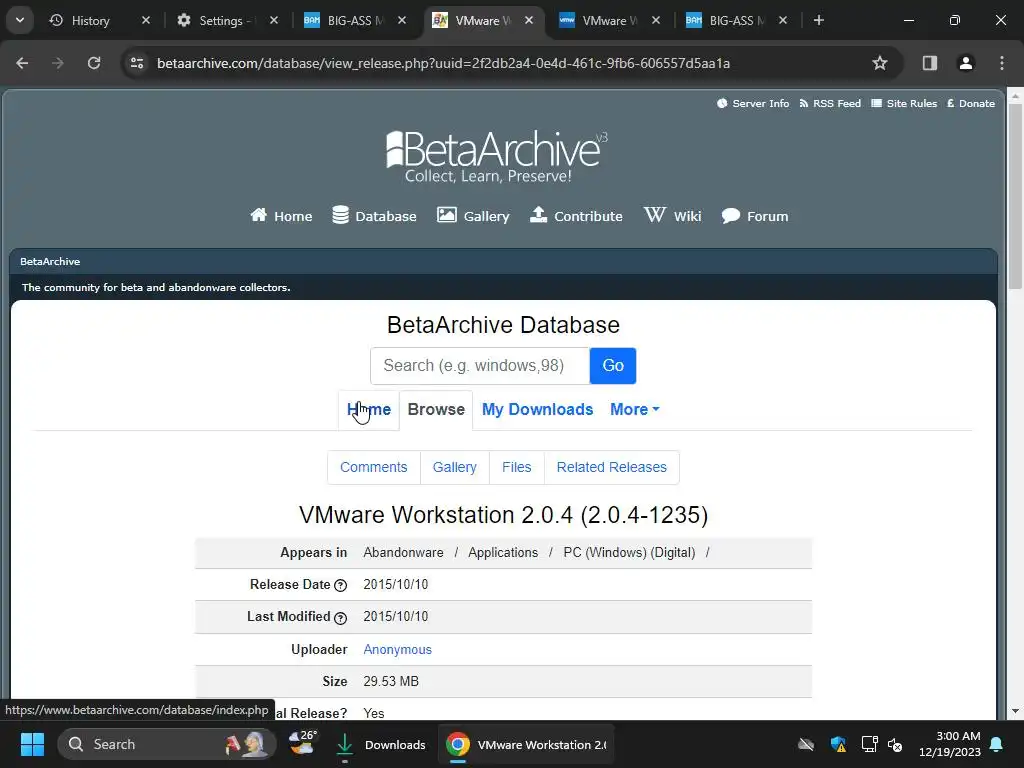Image resolution: width=1024 pixels, height=768 pixels.
Task: Open Gallery in main navigation
Action: (x=473, y=216)
